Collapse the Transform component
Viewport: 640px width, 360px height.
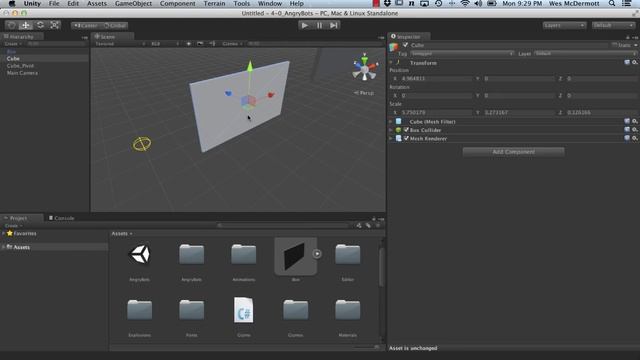click(391, 63)
